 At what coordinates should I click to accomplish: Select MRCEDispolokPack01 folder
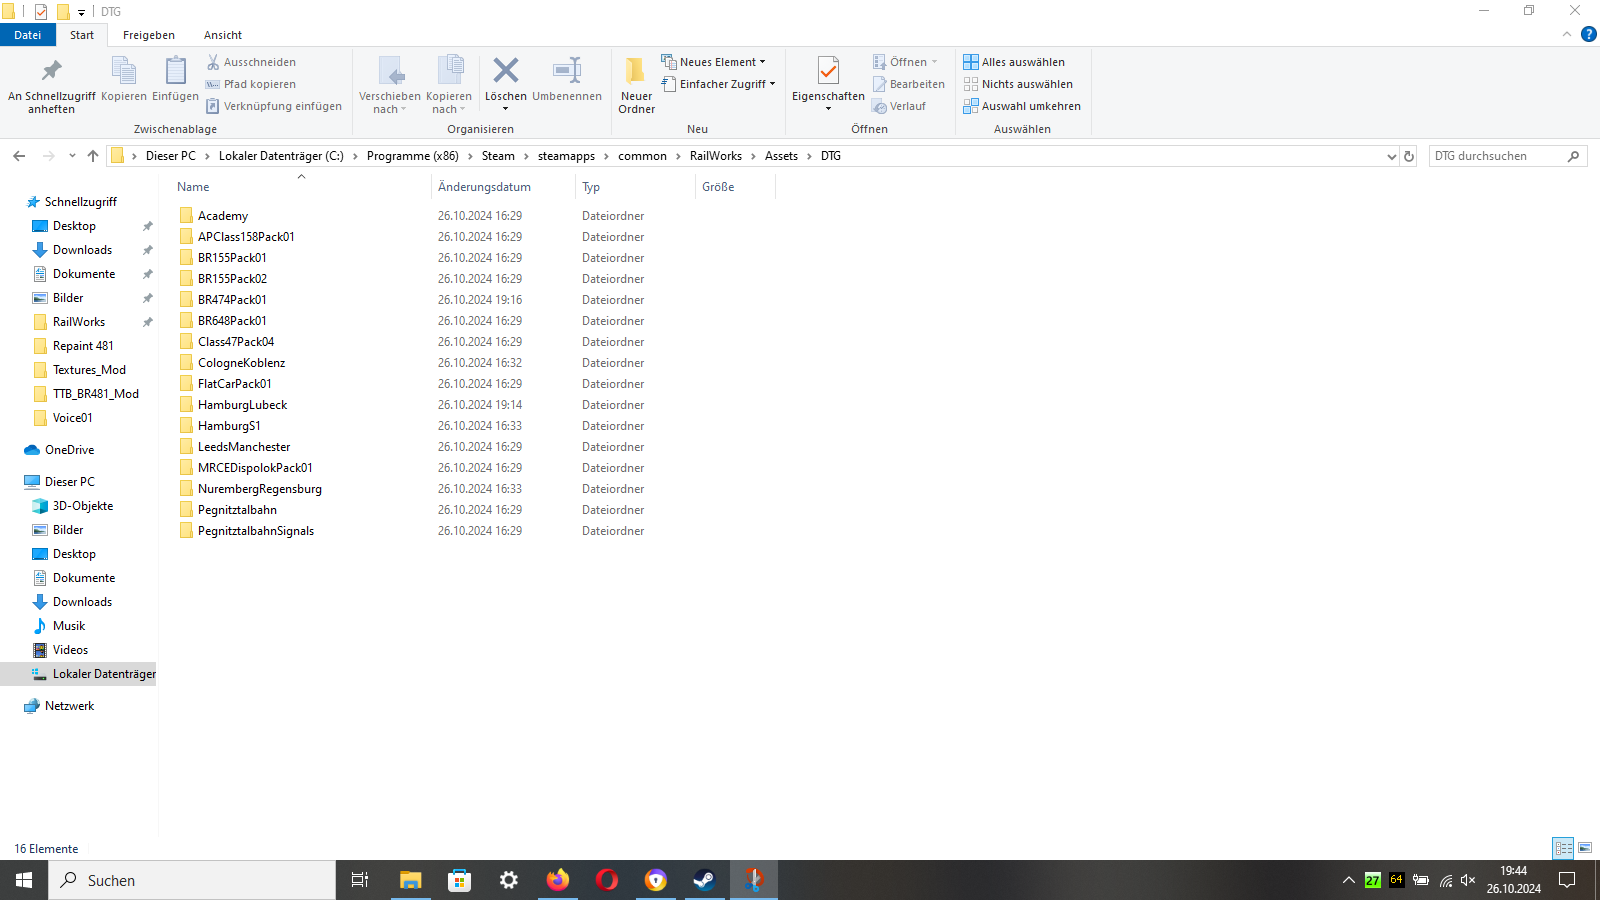pyautogui.click(x=255, y=468)
